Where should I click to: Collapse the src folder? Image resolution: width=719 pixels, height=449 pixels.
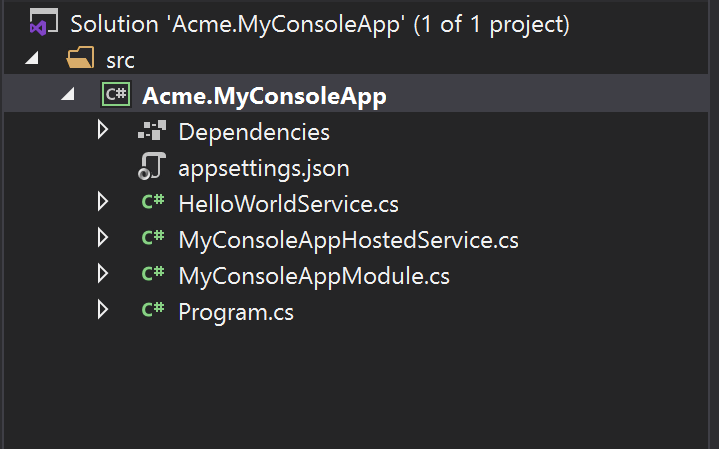click(x=32, y=58)
